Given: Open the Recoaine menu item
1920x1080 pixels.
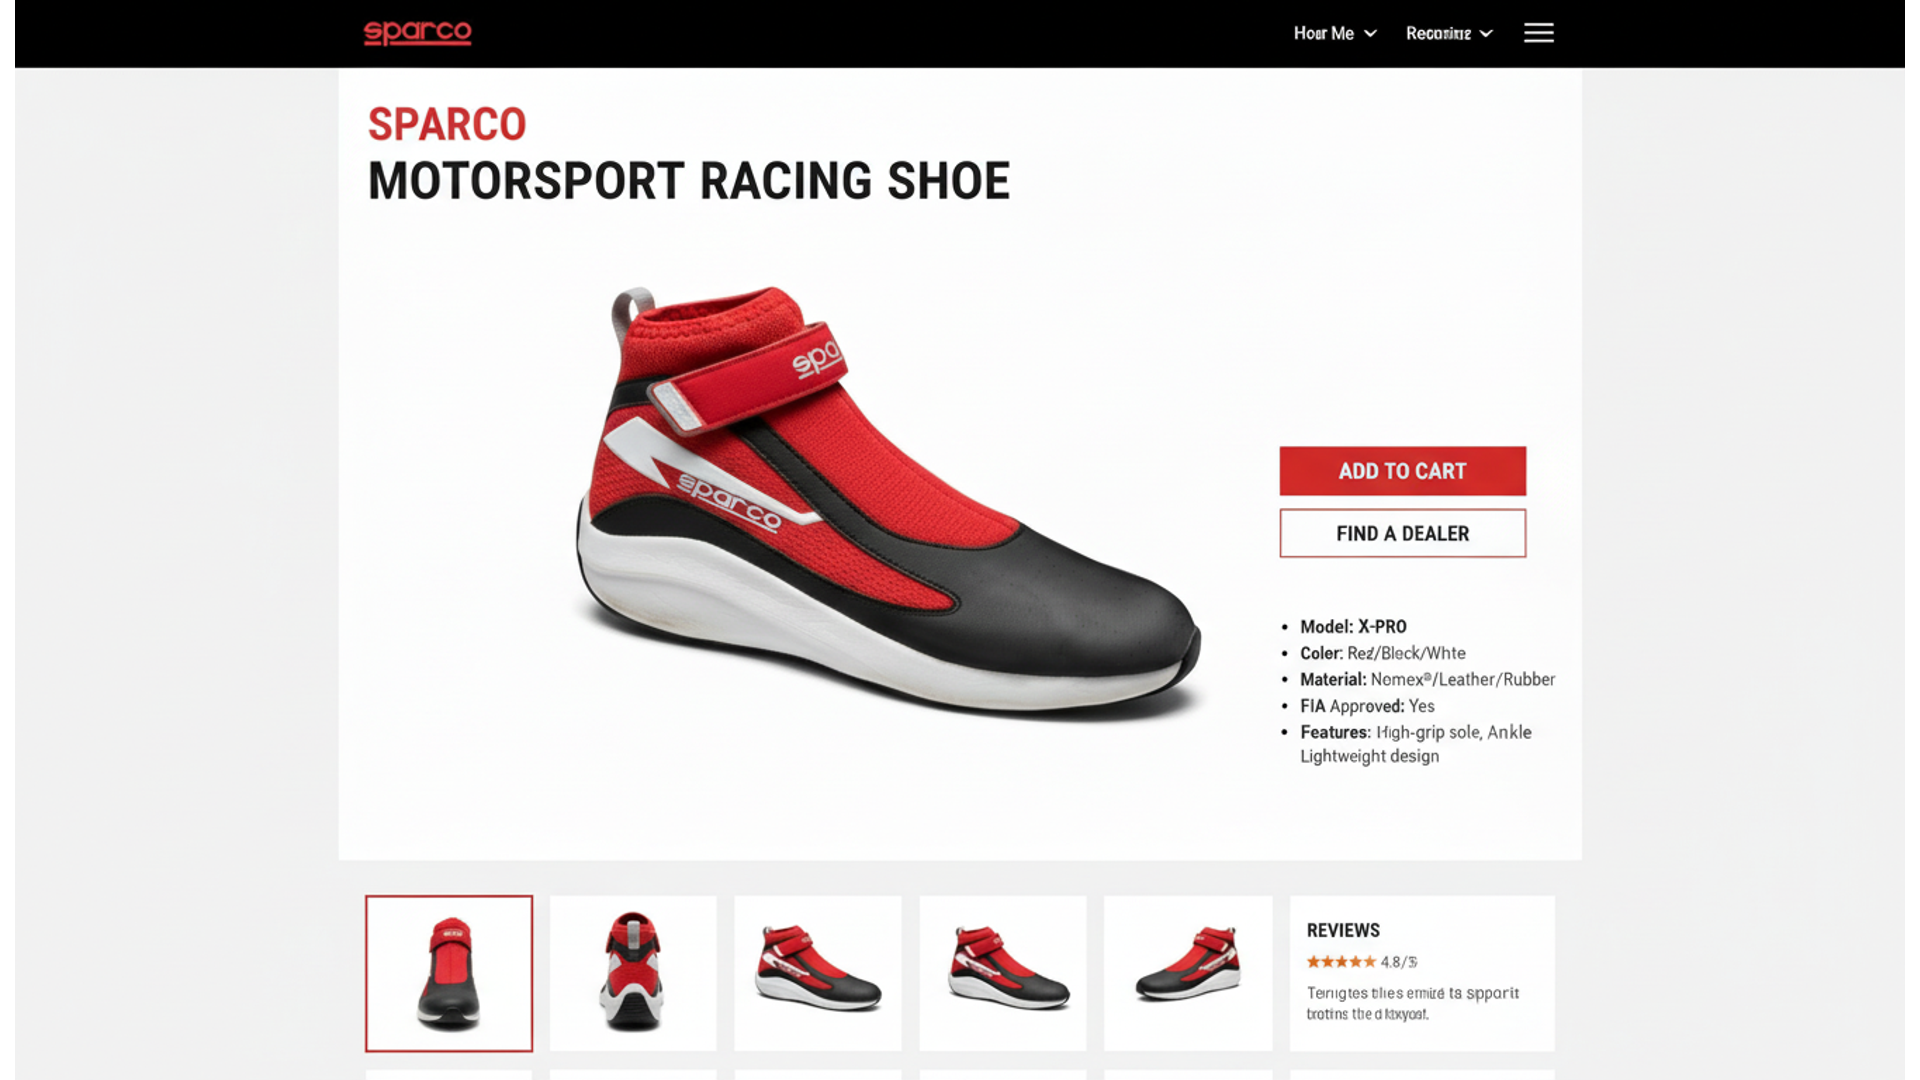Looking at the screenshot, I should pos(1438,33).
